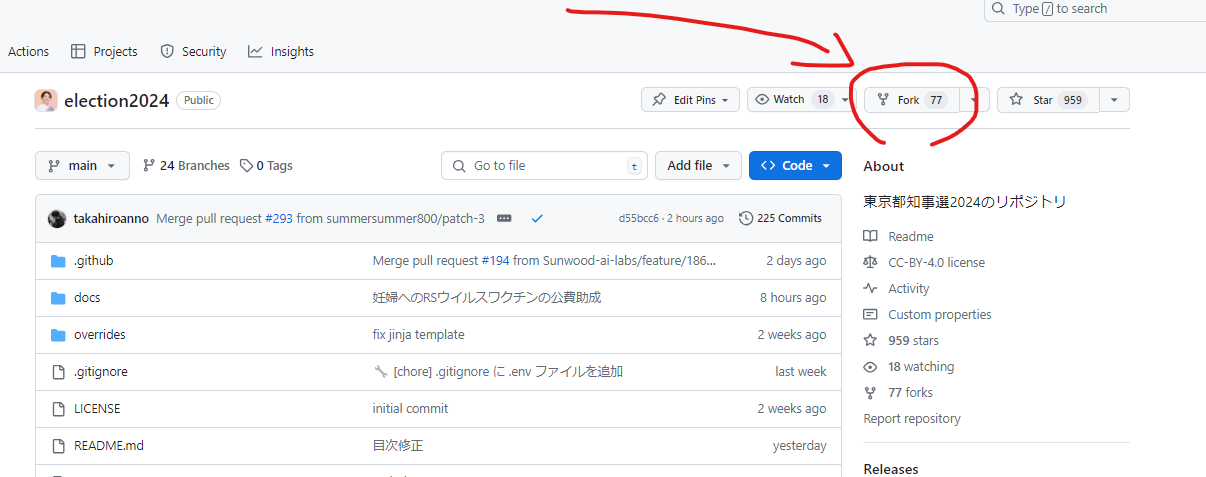Viewport: 1206px width, 477px height.
Task: Focus the 'Go to file' input
Action: [x=544, y=165]
